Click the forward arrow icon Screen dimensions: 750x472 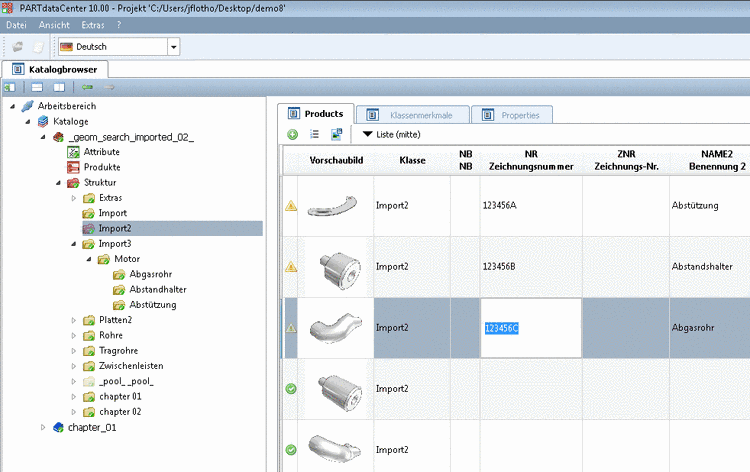(x=110, y=87)
